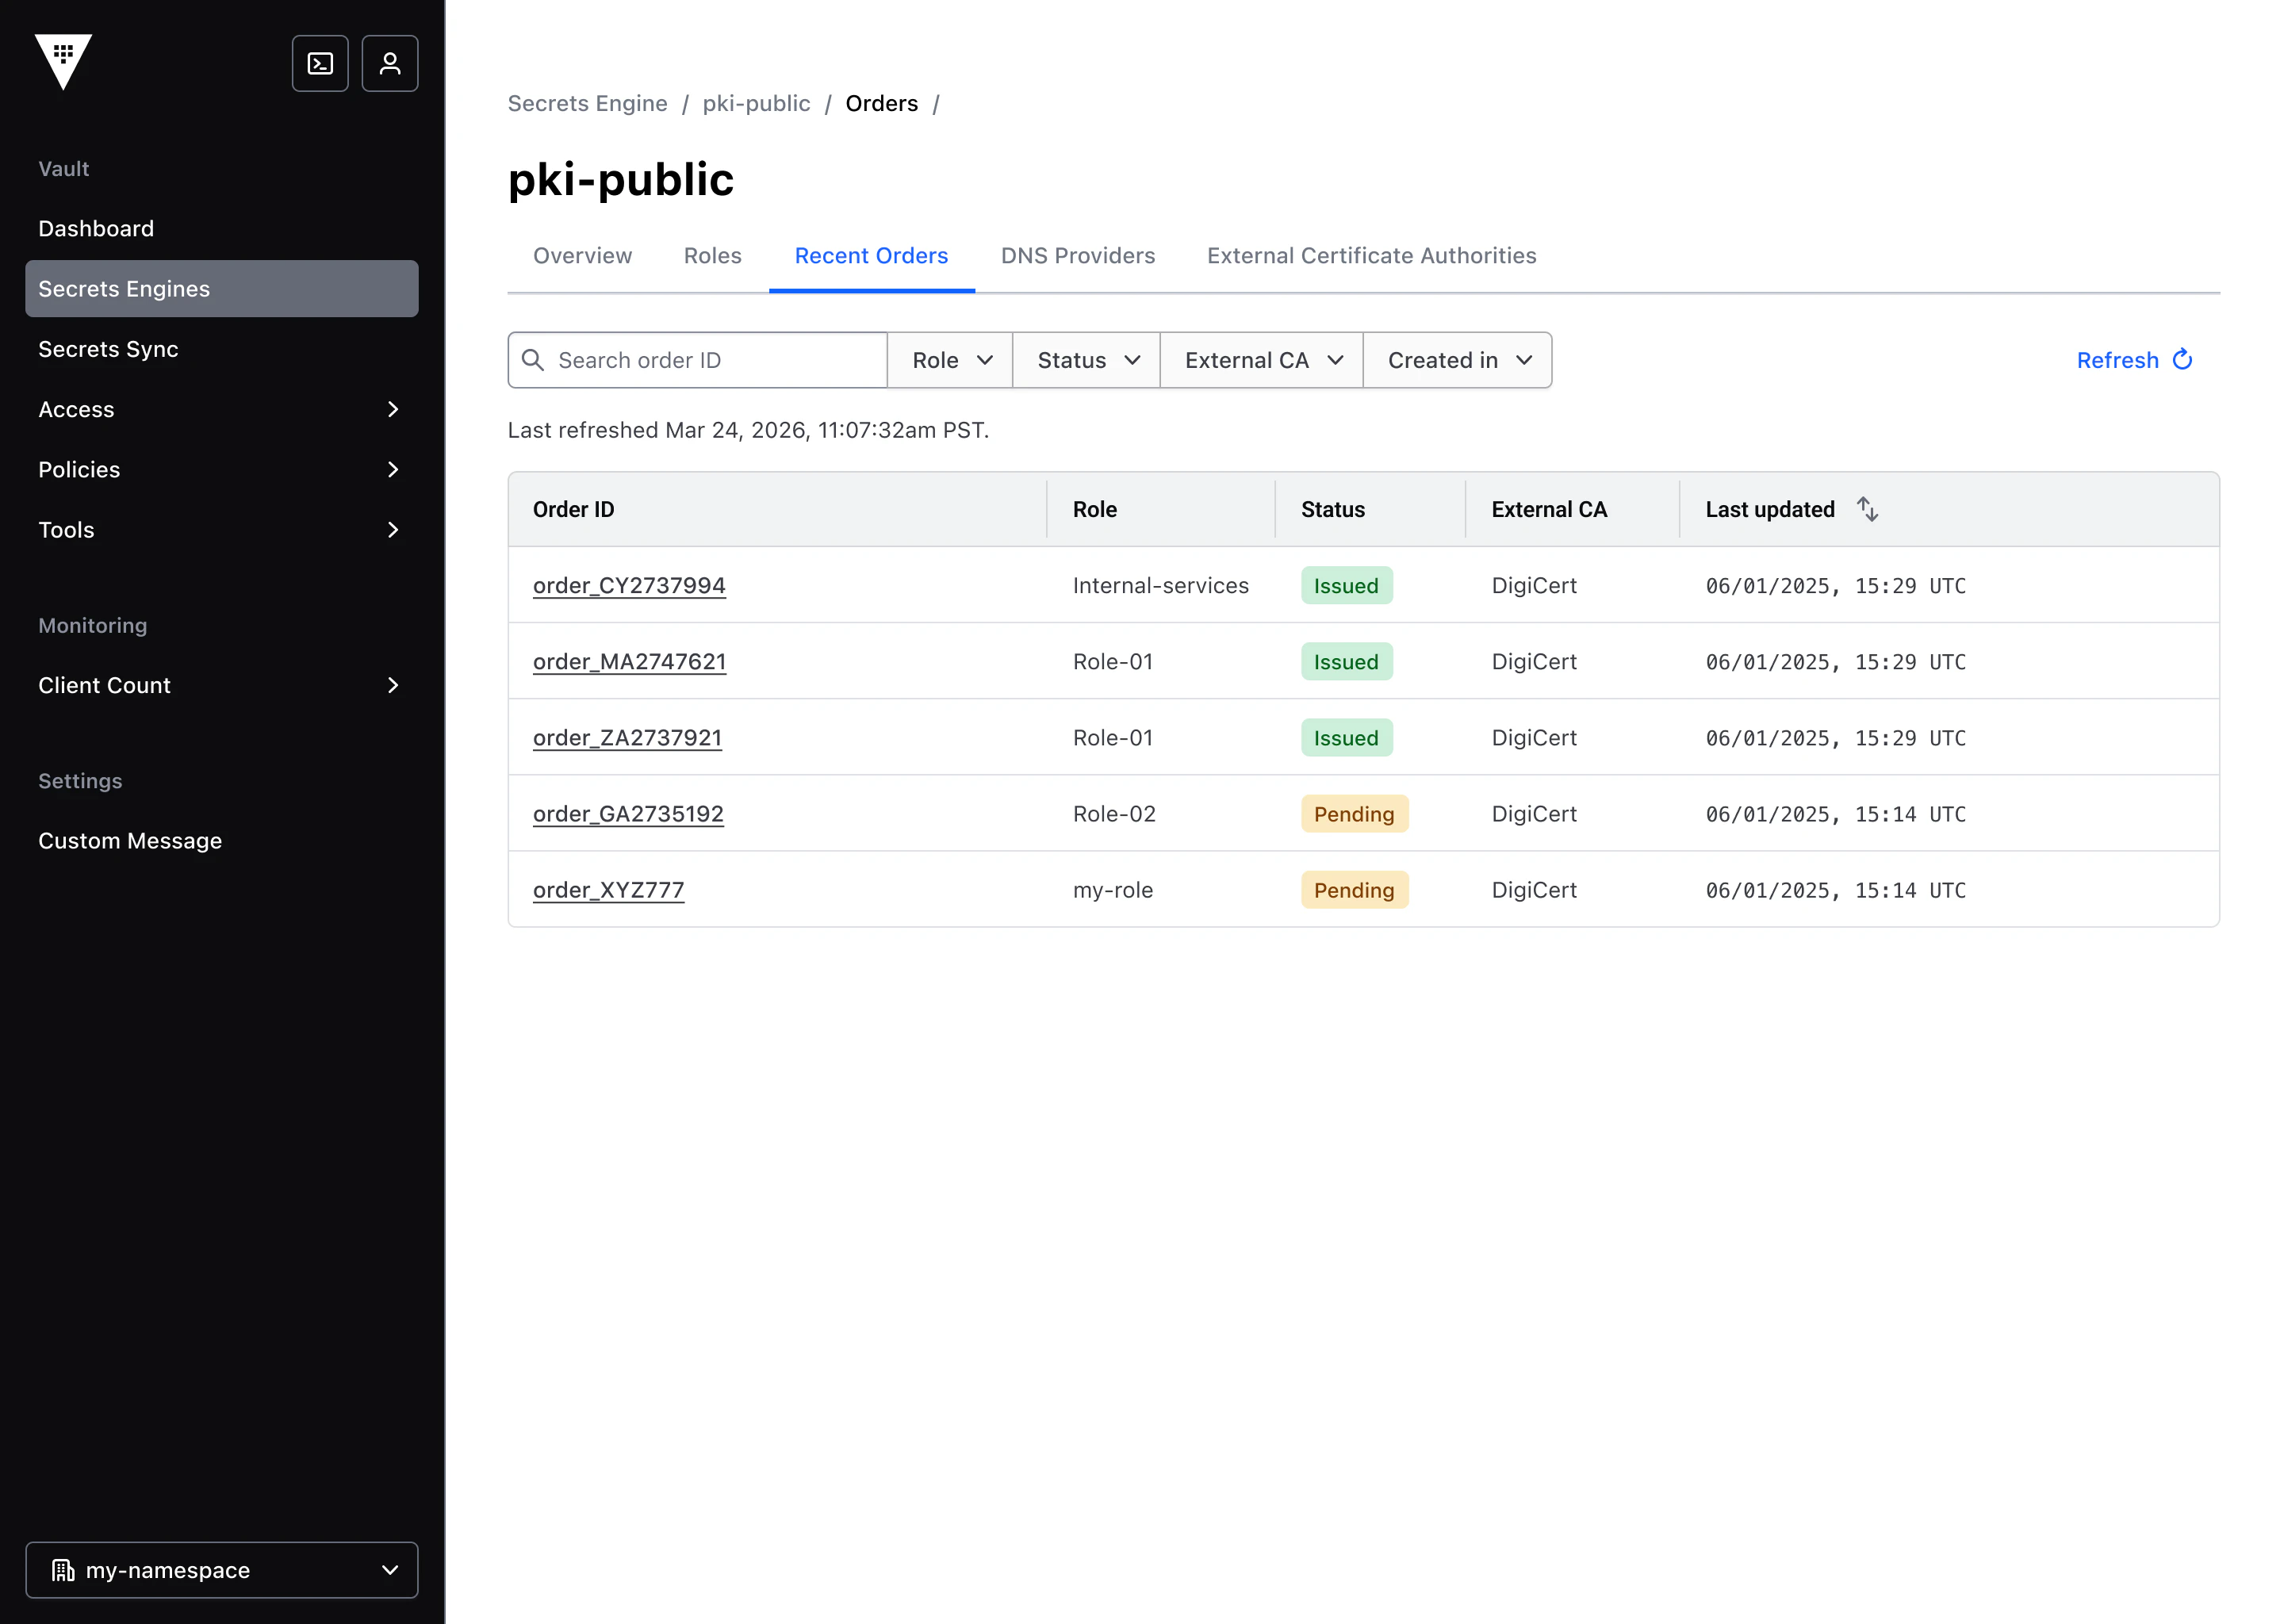Open the user profile icon
This screenshot has height=1624, width=2284.
tap(390, 64)
